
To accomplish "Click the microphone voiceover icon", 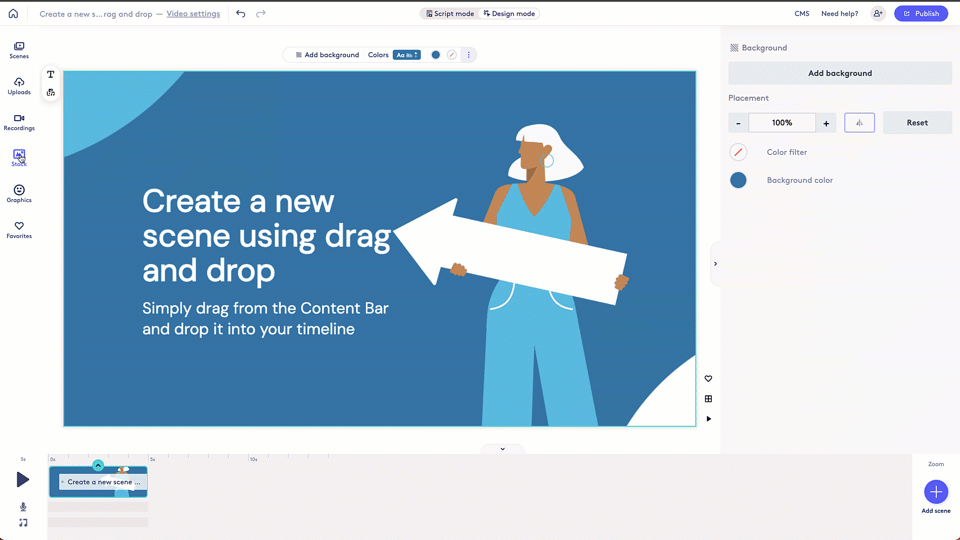I will point(23,507).
